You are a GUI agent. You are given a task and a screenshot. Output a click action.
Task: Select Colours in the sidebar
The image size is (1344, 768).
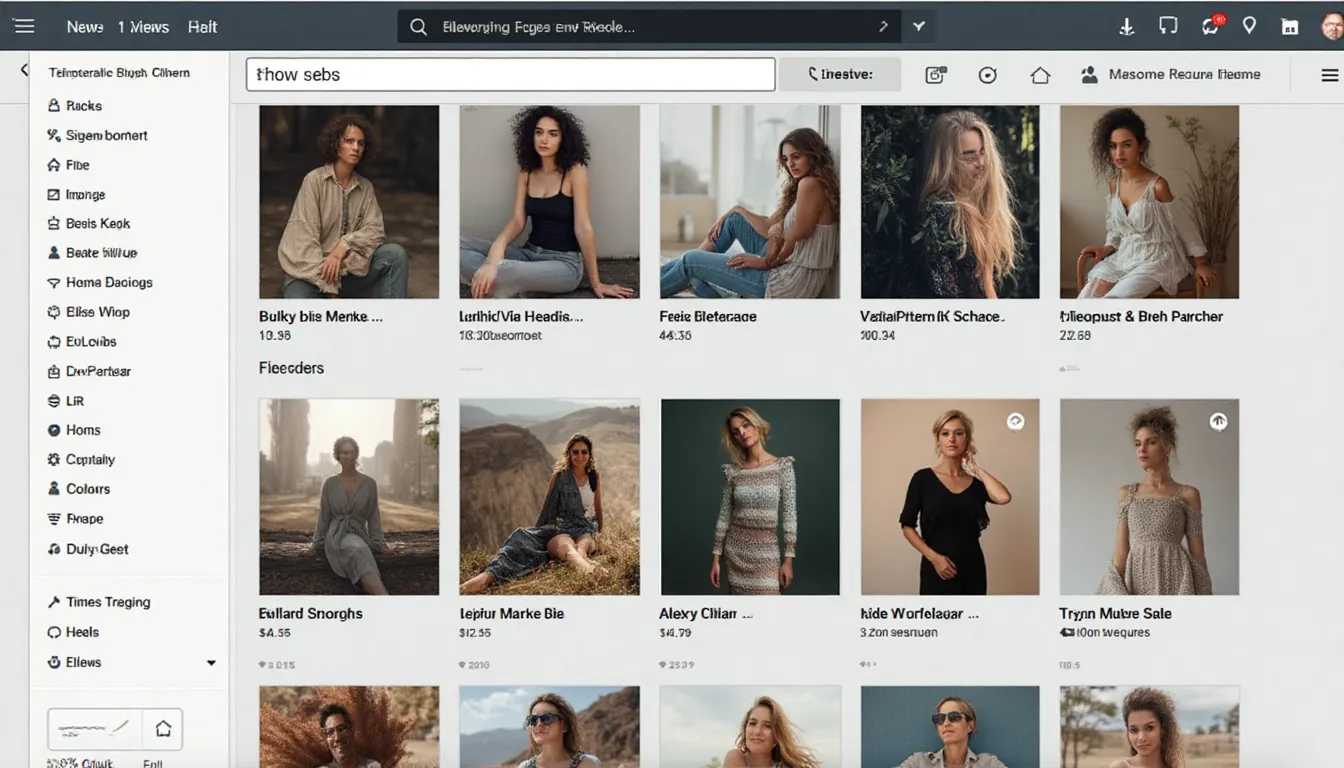click(78, 489)
